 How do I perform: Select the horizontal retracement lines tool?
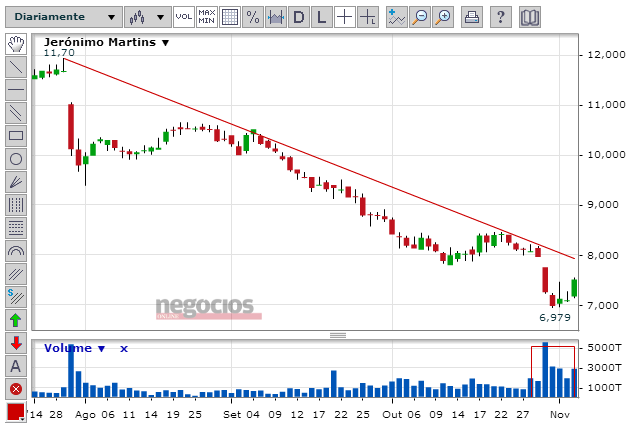(x=16, y=228)
